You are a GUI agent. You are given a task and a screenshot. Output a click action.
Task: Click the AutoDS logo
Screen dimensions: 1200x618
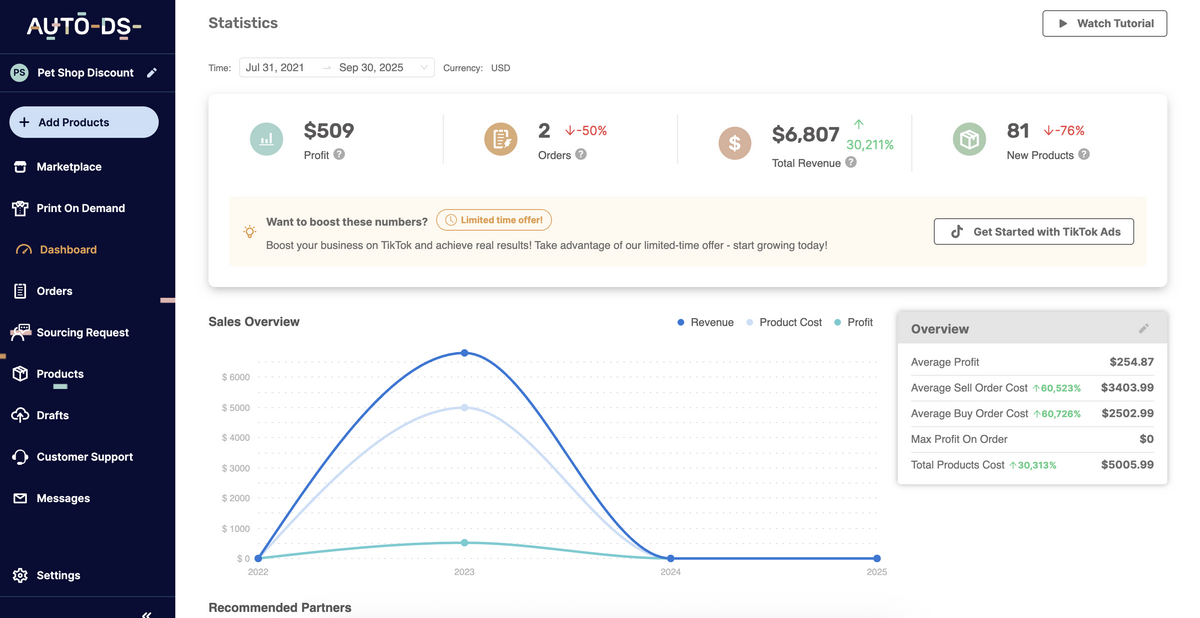[87, 25]
